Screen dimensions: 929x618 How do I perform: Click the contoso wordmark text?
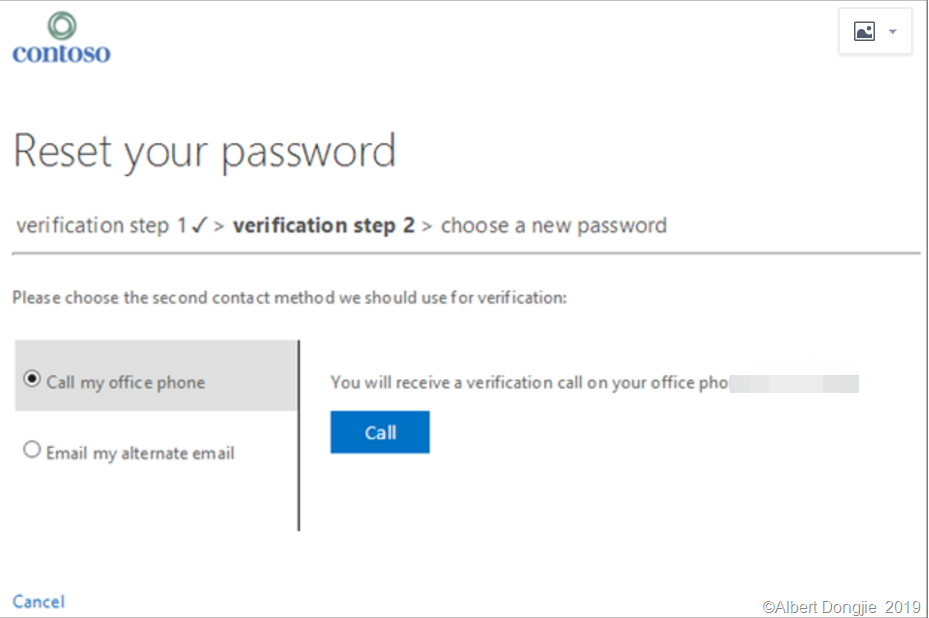[x=61, y=53]
